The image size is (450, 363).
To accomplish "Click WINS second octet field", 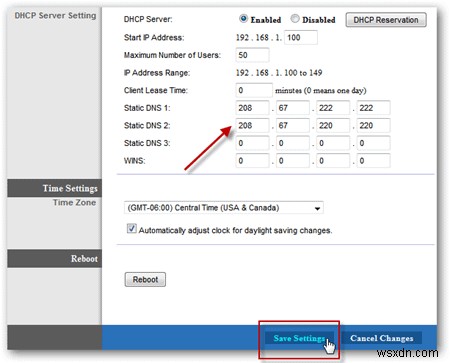I will (x=293, y=161).
